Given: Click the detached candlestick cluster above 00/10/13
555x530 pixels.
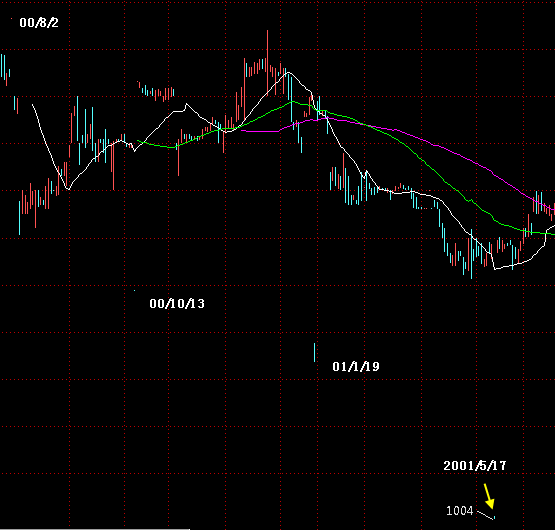Looking at the screenshot, I should pyautogui.click(x=156, y=92).
